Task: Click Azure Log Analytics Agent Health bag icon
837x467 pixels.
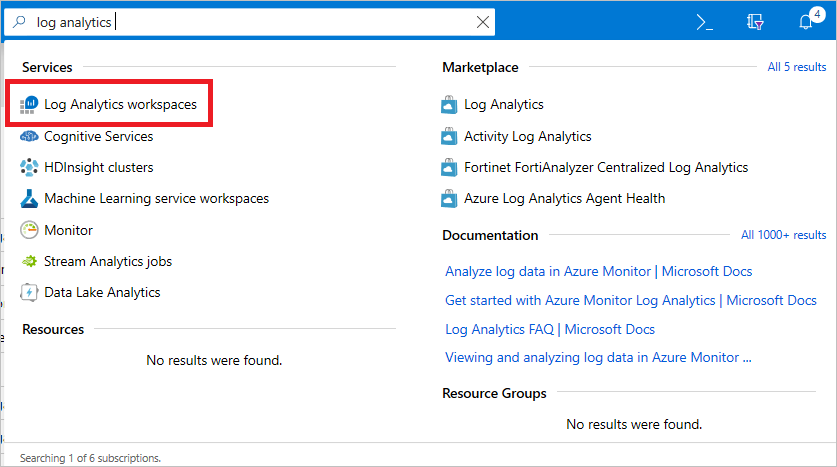Action: point(449,199)
